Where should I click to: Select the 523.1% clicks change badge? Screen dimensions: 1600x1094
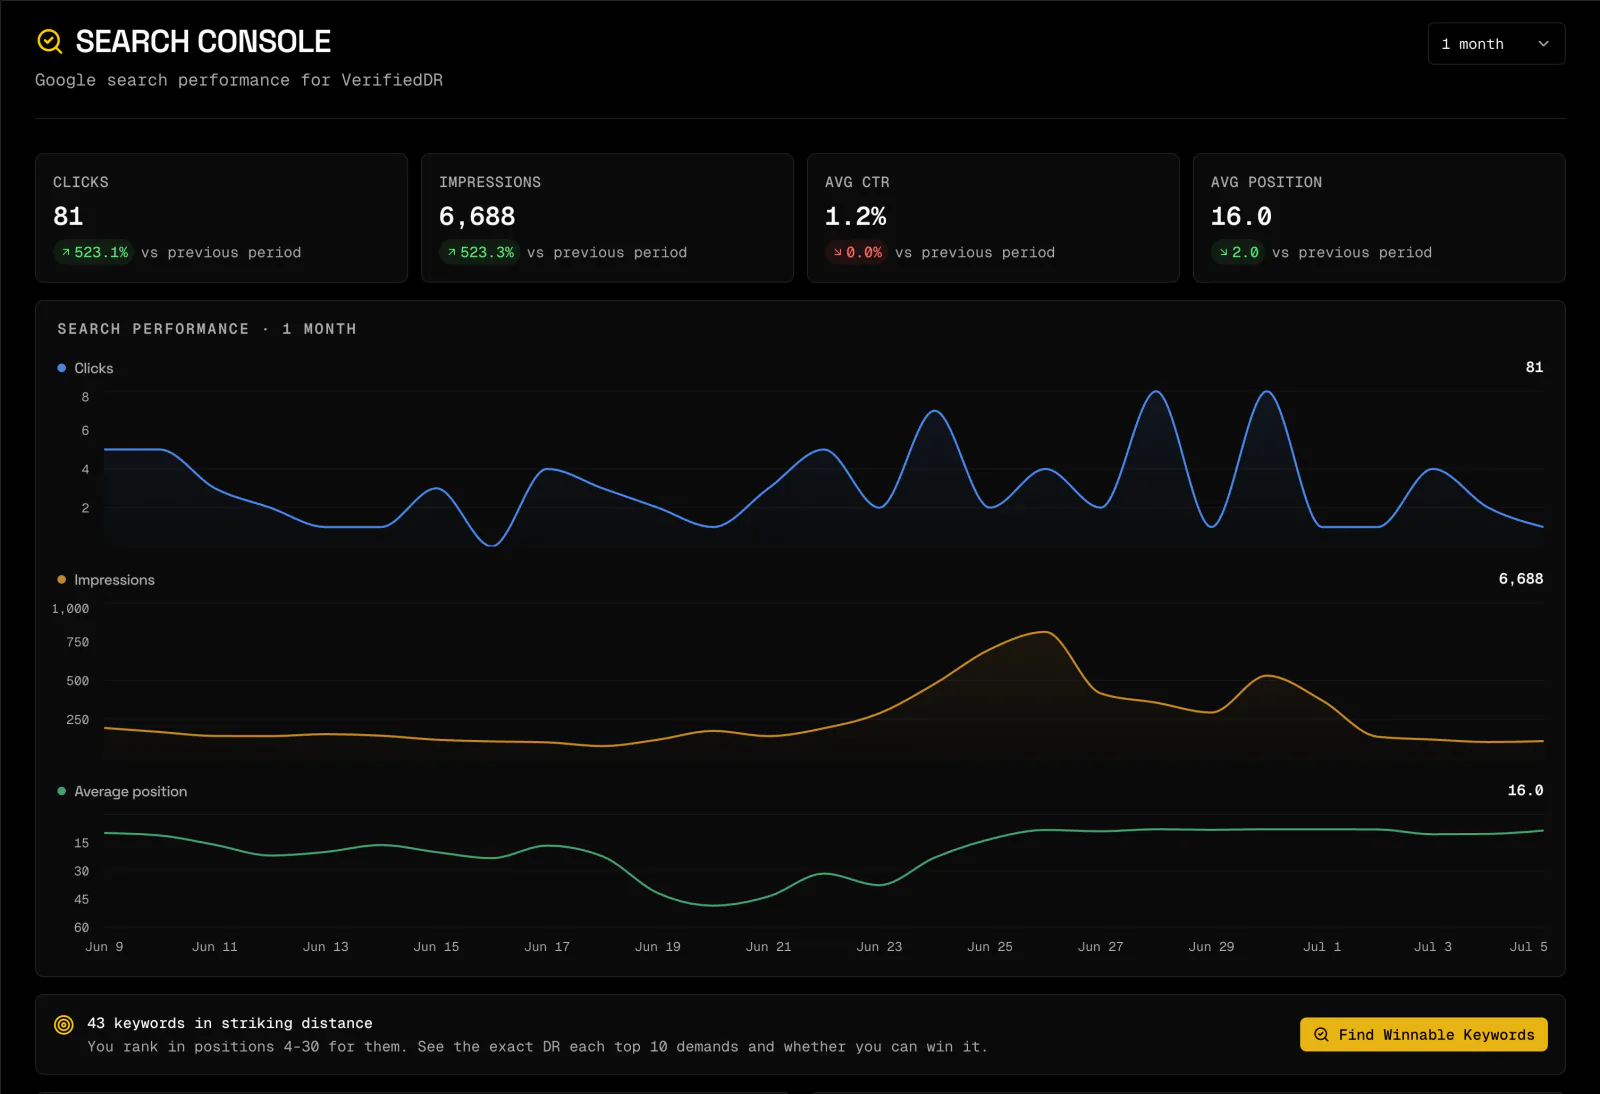click(94, 253)
